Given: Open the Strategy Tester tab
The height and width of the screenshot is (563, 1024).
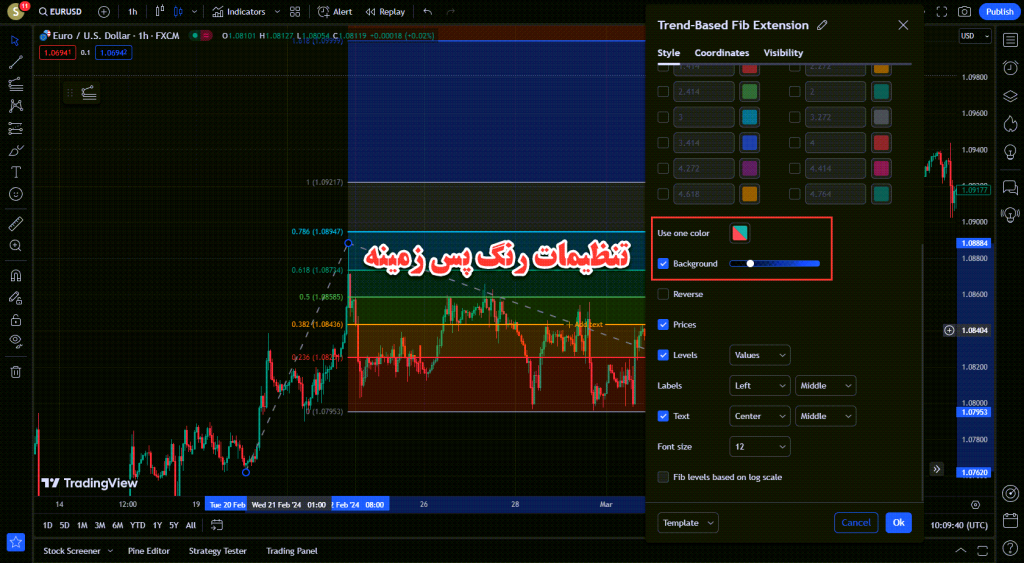Looking at the screenshot, I should coord(217,551).
